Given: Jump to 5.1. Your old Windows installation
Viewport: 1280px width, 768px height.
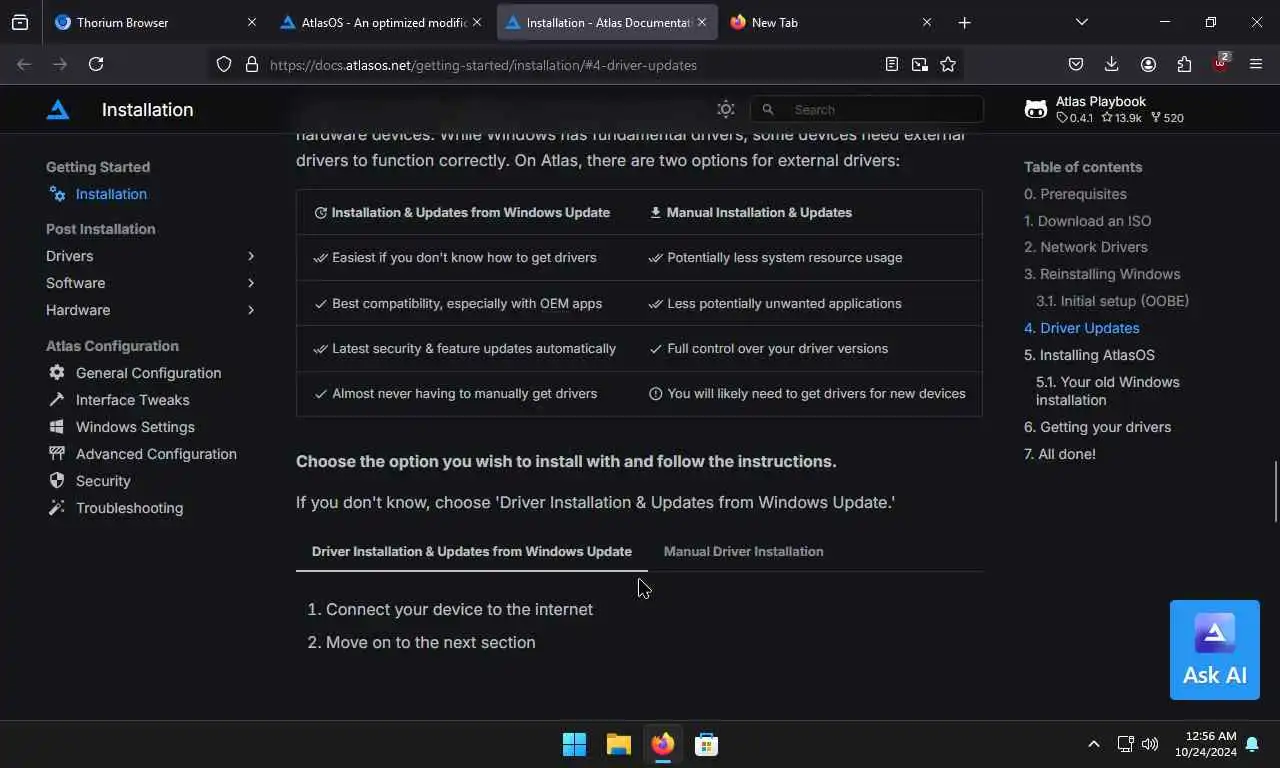Looking at the screenshot, I should [1108, 391].
